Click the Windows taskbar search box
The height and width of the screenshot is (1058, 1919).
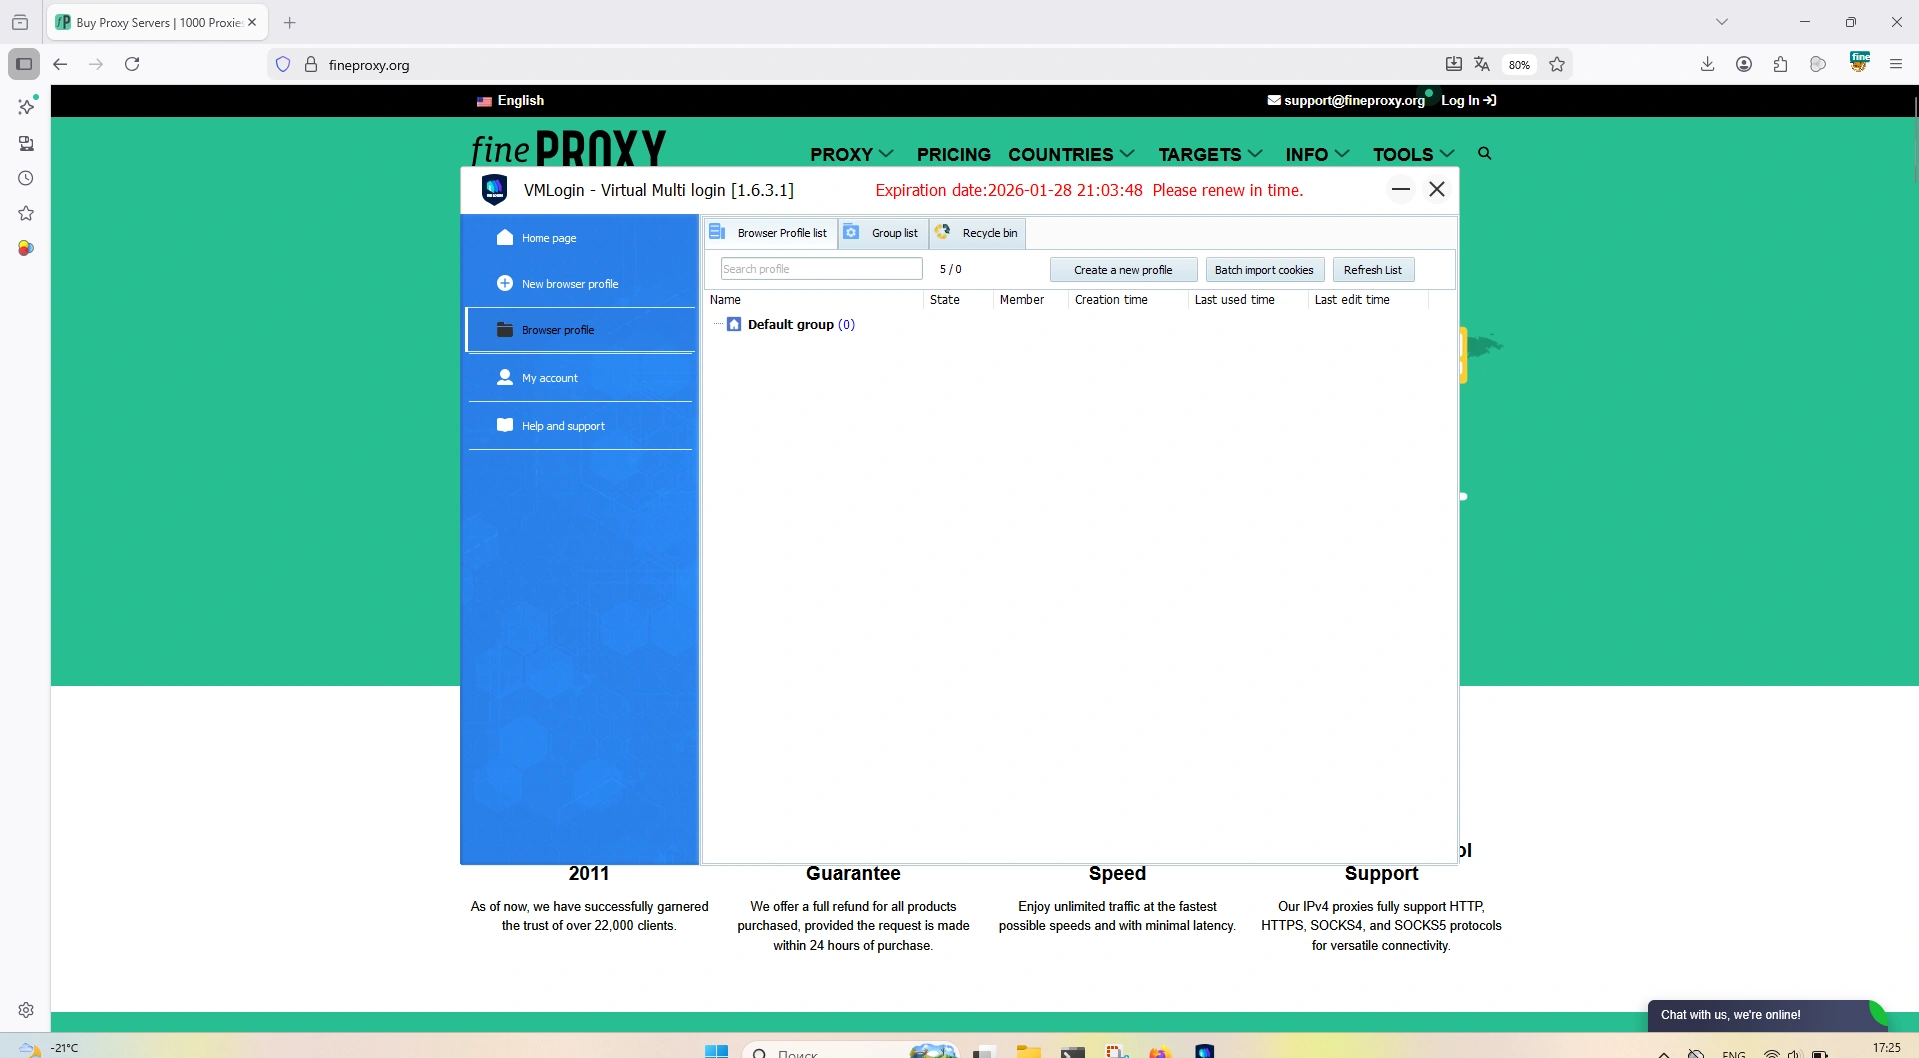[850, 1052]
